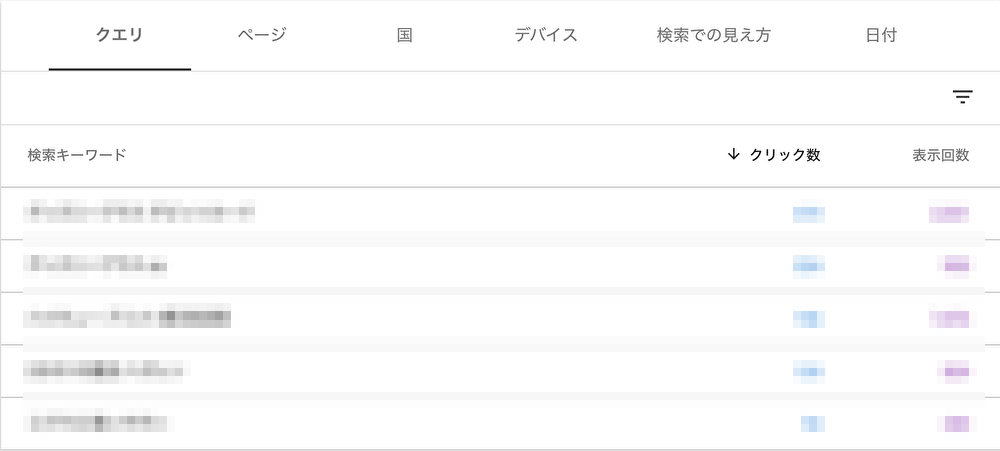1000x451 pixels.
Task: Switch to the ページ tab
Action: pyautogui.click(x=262, y=35)
